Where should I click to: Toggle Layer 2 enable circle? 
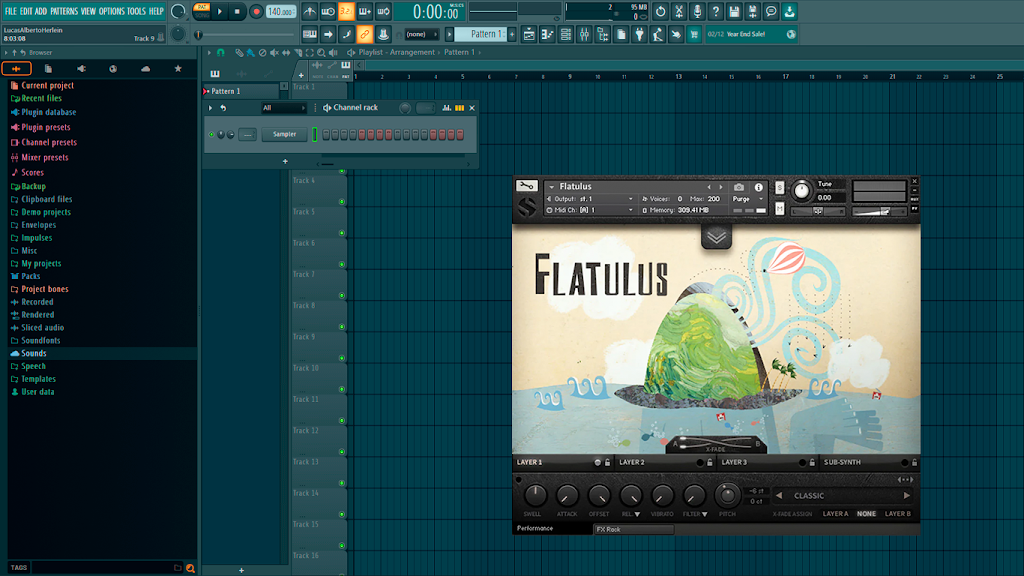tap(699, 462)
